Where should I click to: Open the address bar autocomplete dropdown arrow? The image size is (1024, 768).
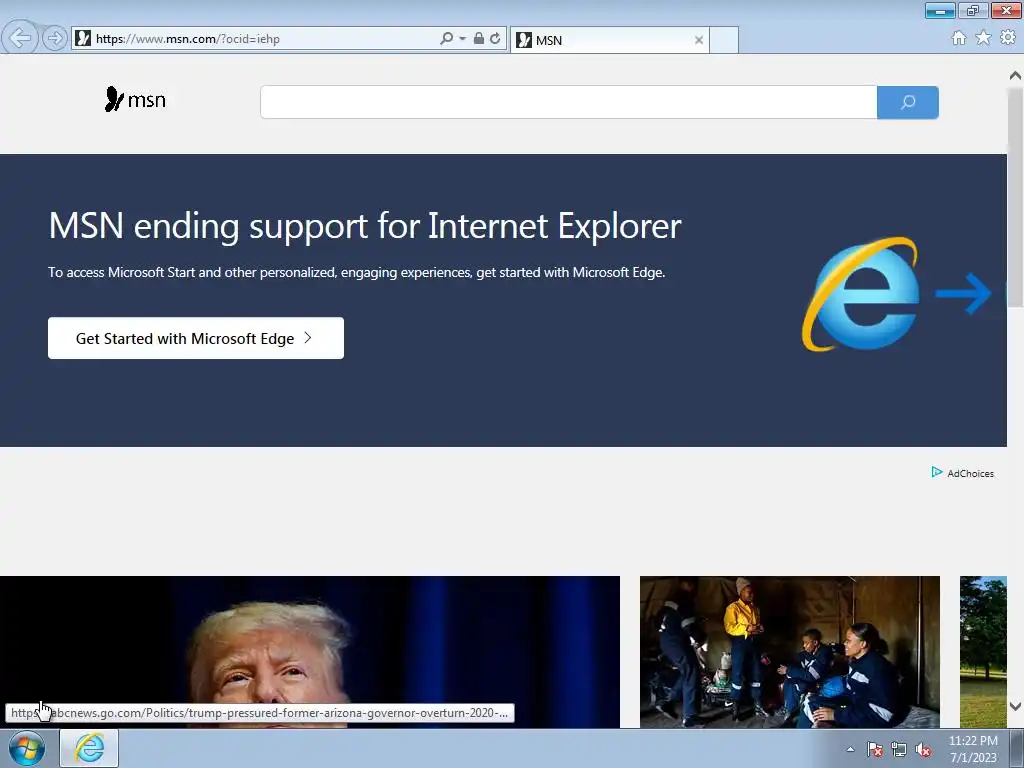(462, 39)
